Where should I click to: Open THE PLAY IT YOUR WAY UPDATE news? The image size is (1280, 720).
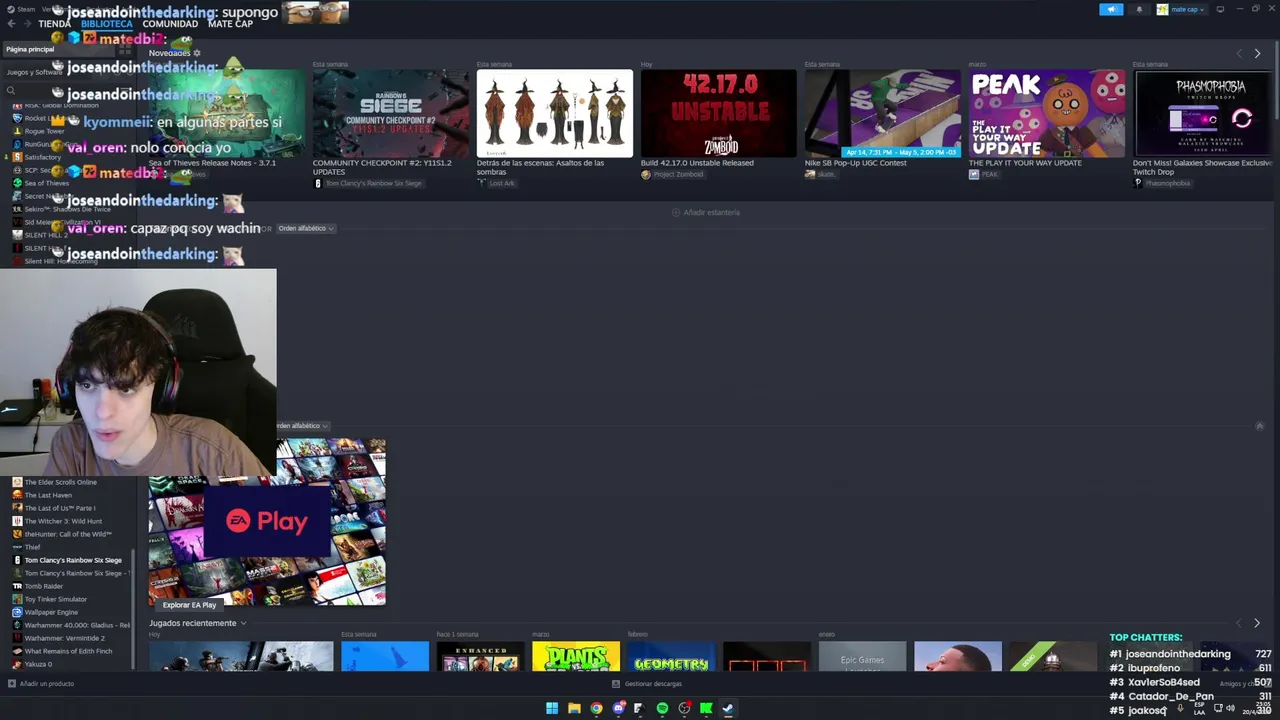[1046, 113]
